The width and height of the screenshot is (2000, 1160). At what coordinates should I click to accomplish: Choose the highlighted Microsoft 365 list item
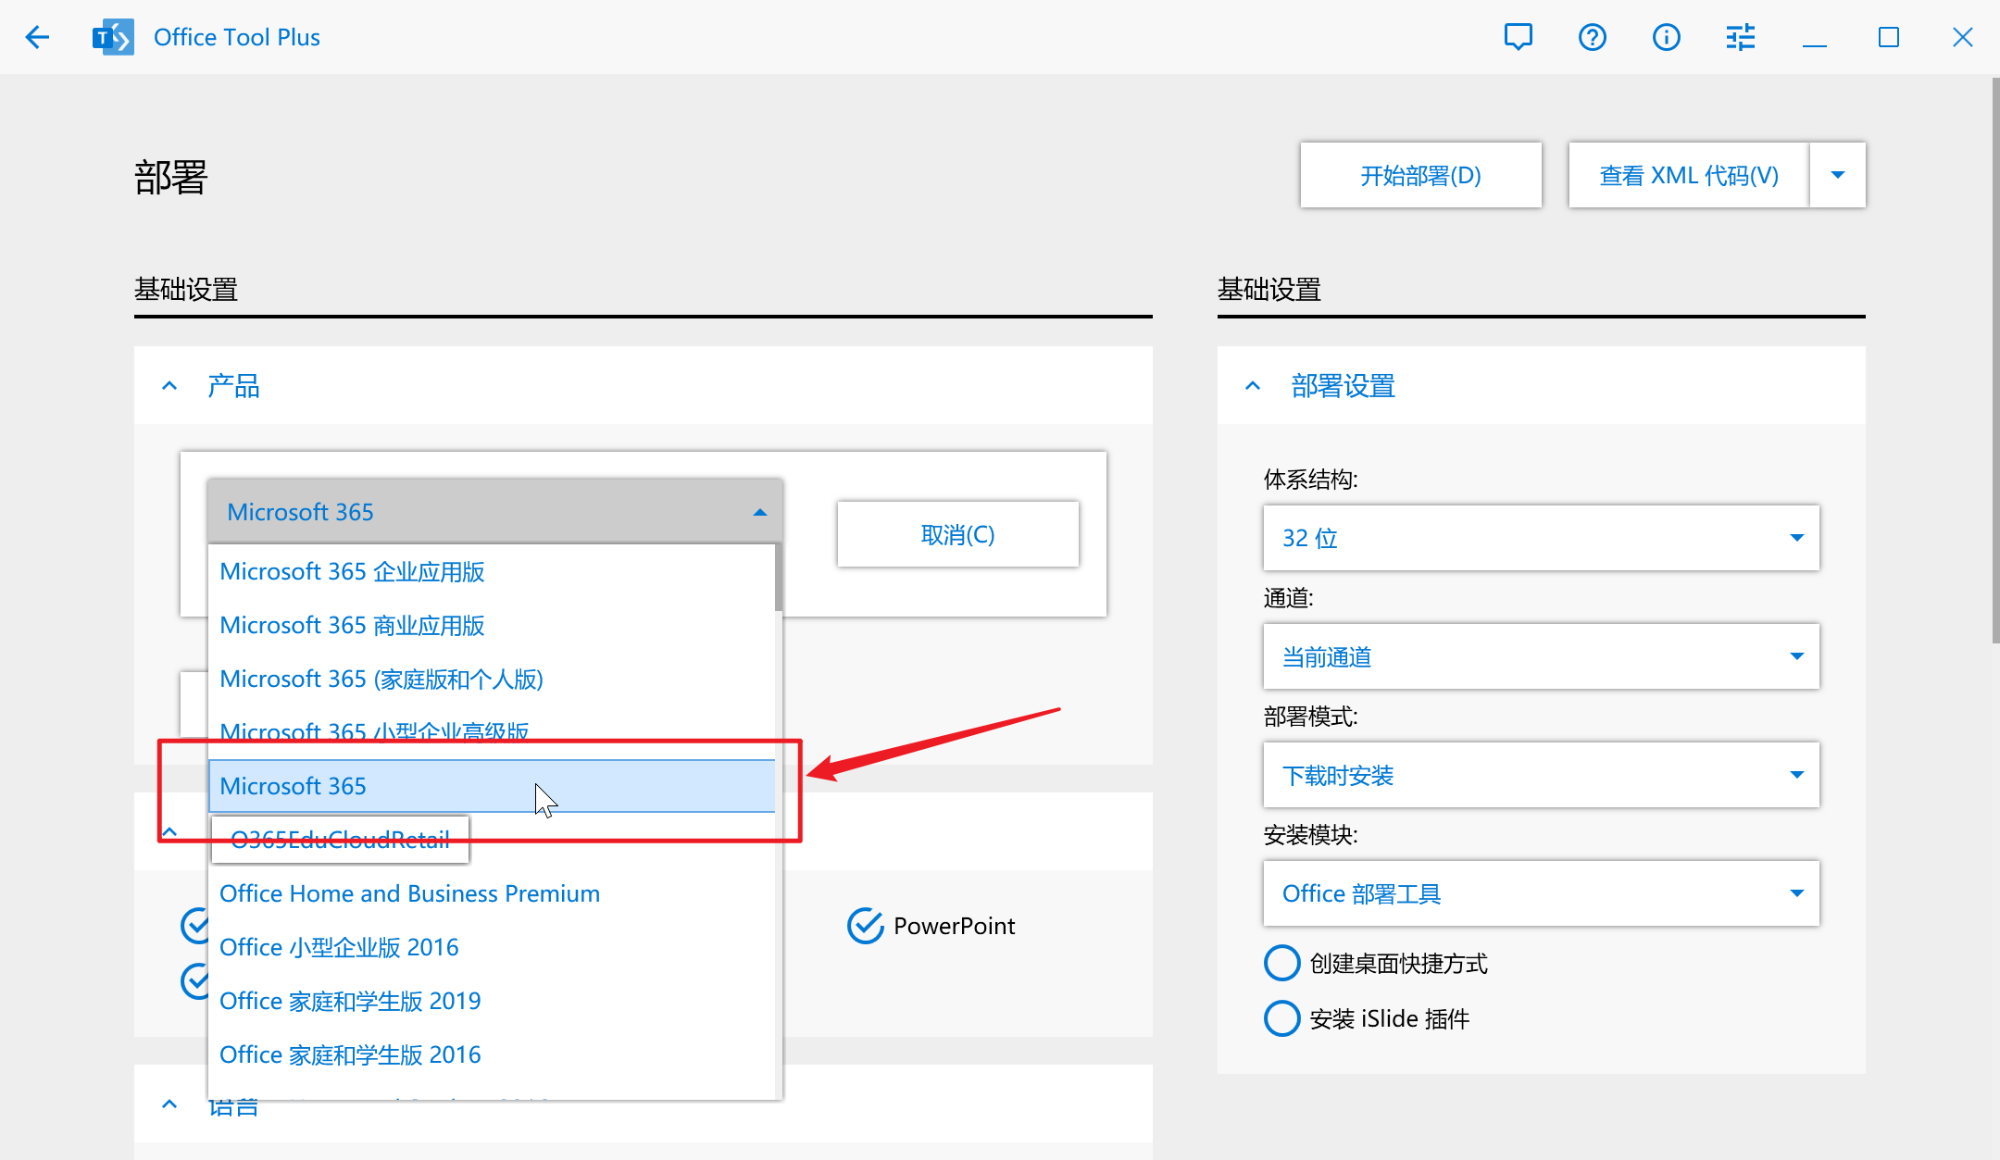(491, 786)
